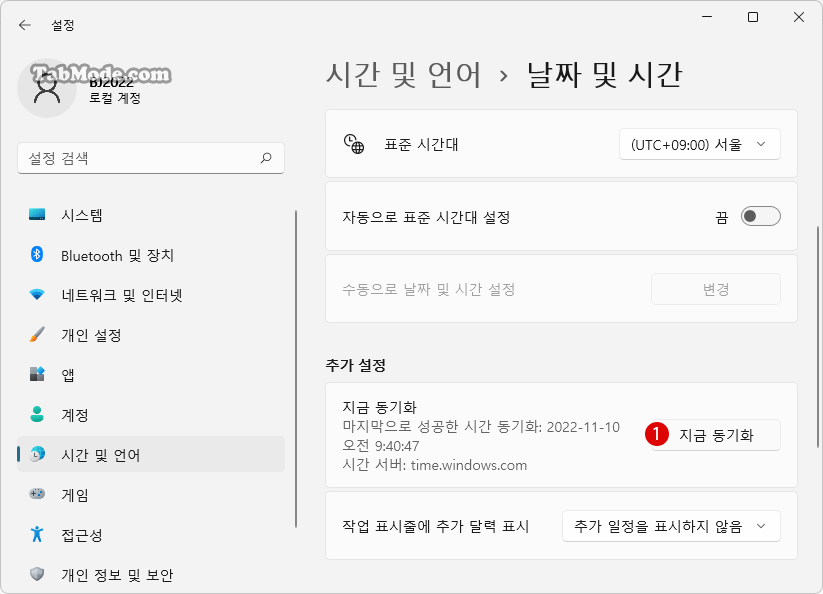
Task: Open 추가 일정을 표시하지 않음 dropdown
Action: 671,526
